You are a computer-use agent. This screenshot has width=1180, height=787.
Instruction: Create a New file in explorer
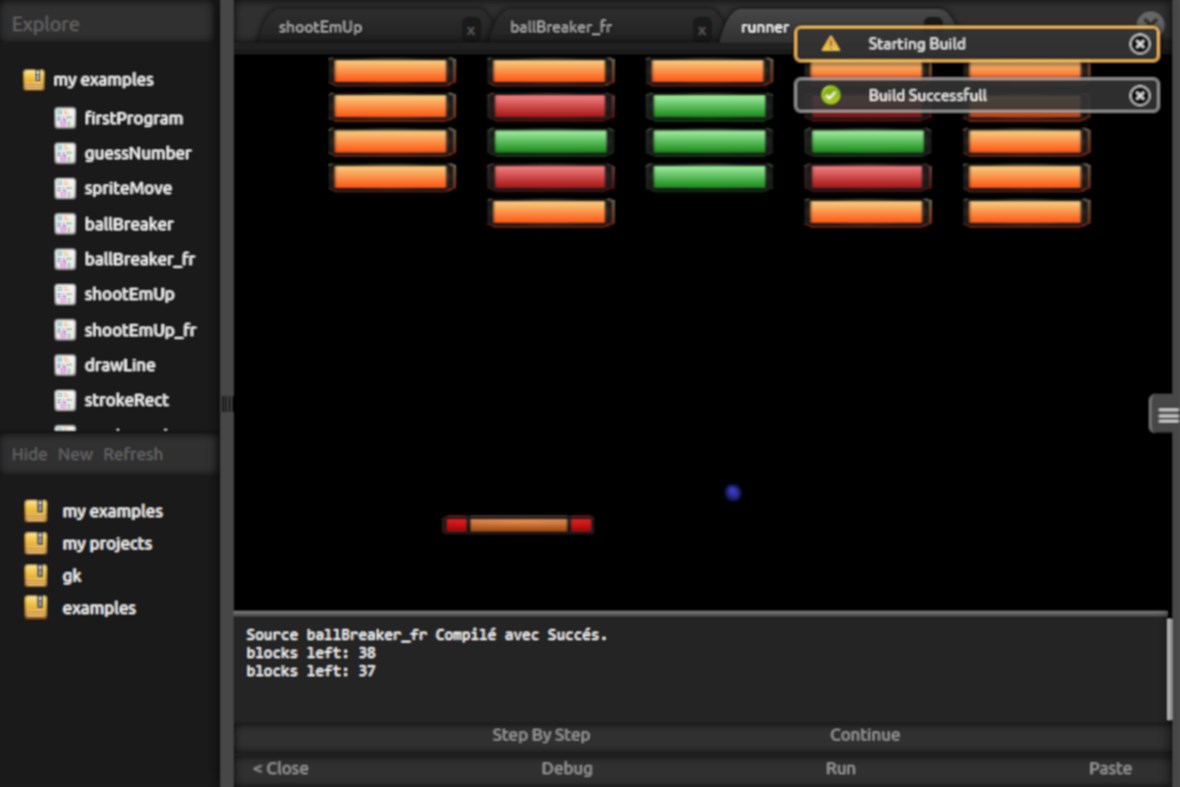75,454
